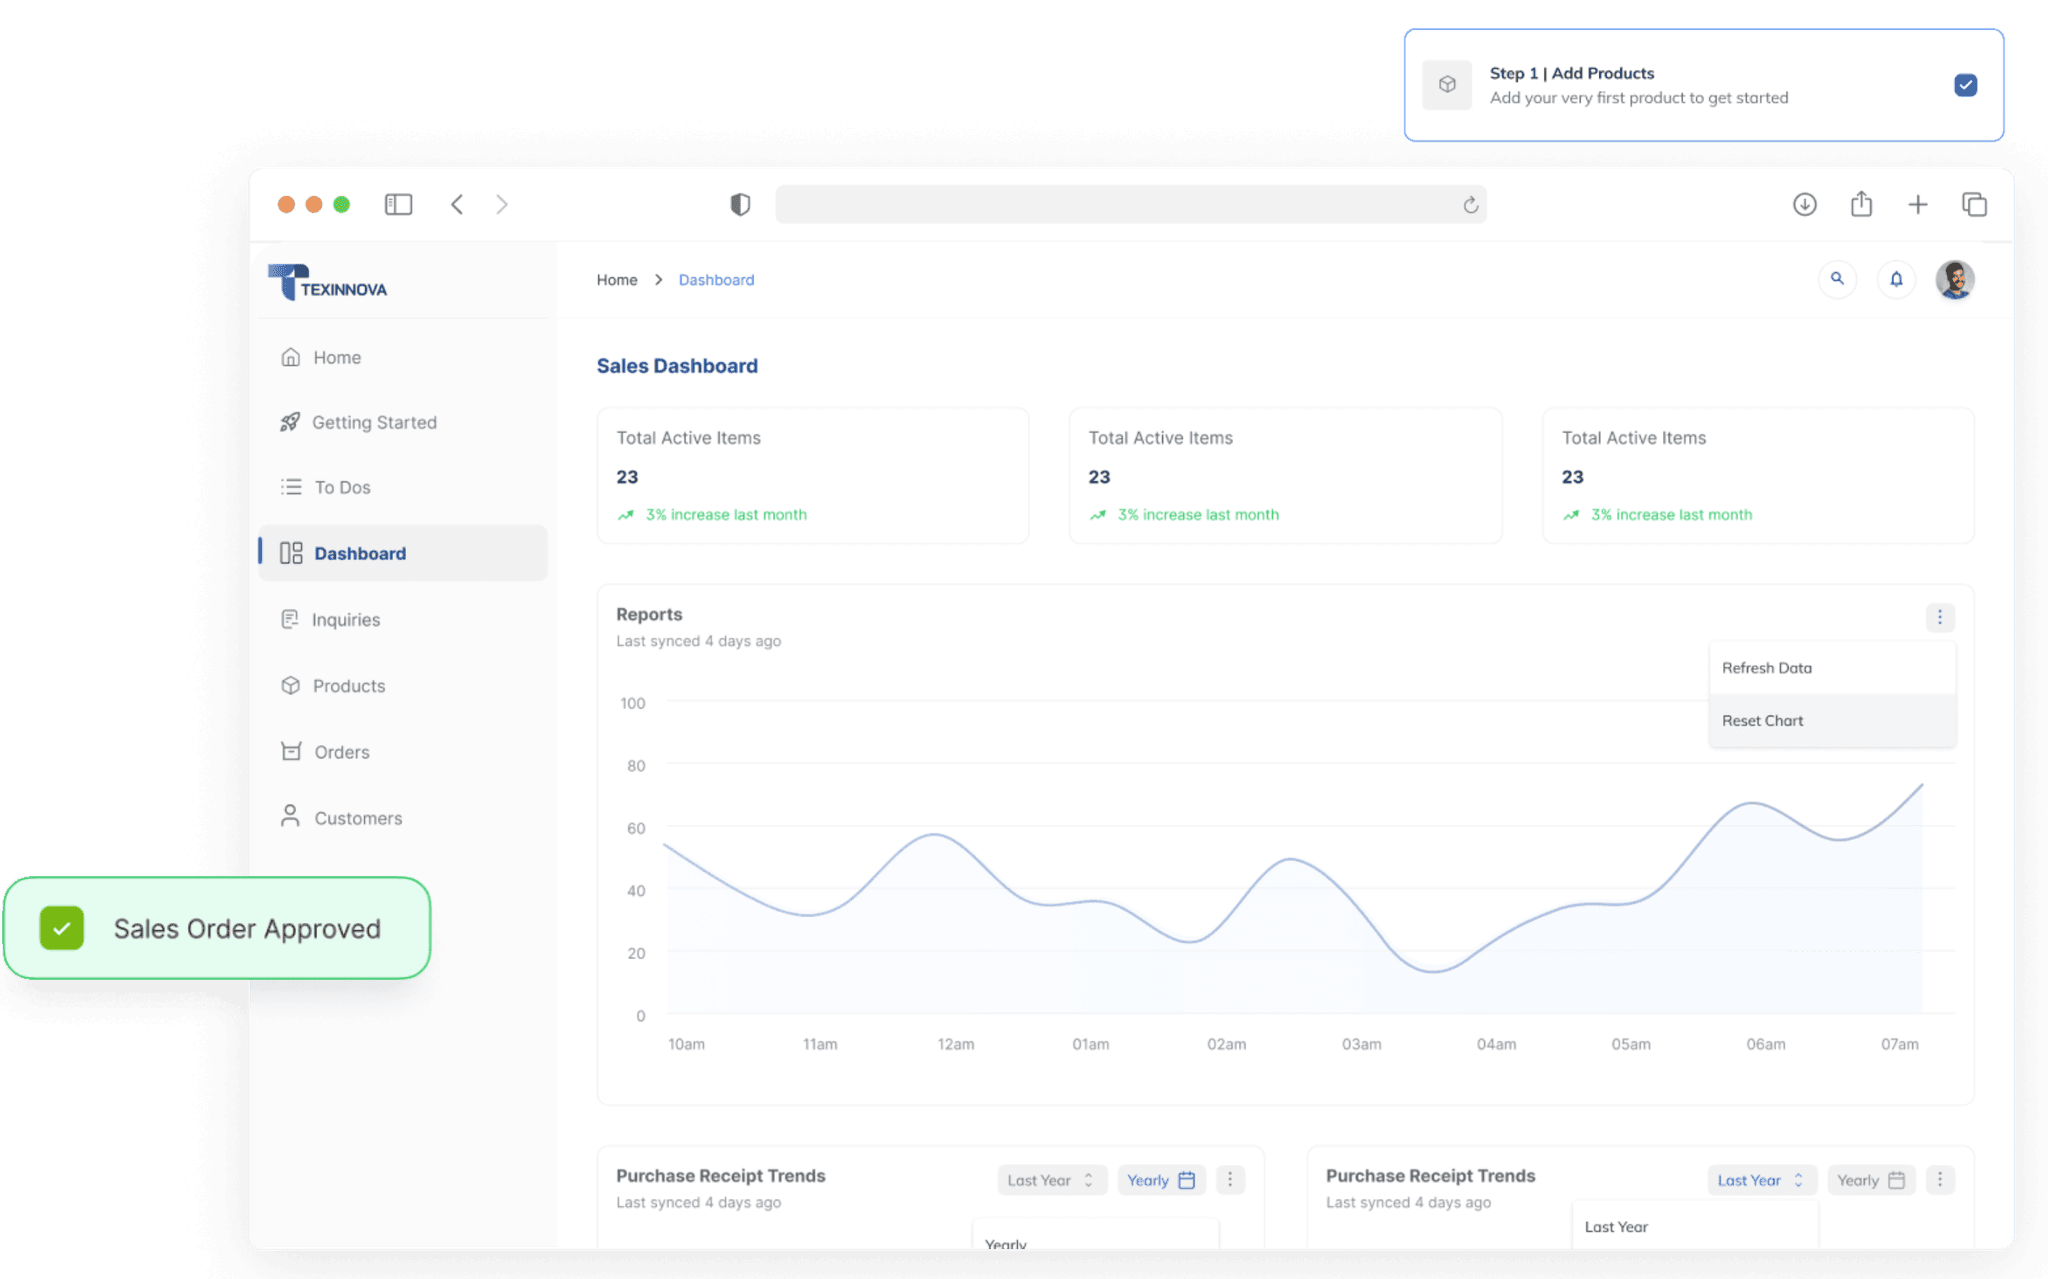Check the Step 1 Add Products checkbox
This screenshot has height=1279, width=2048.
1965,85
